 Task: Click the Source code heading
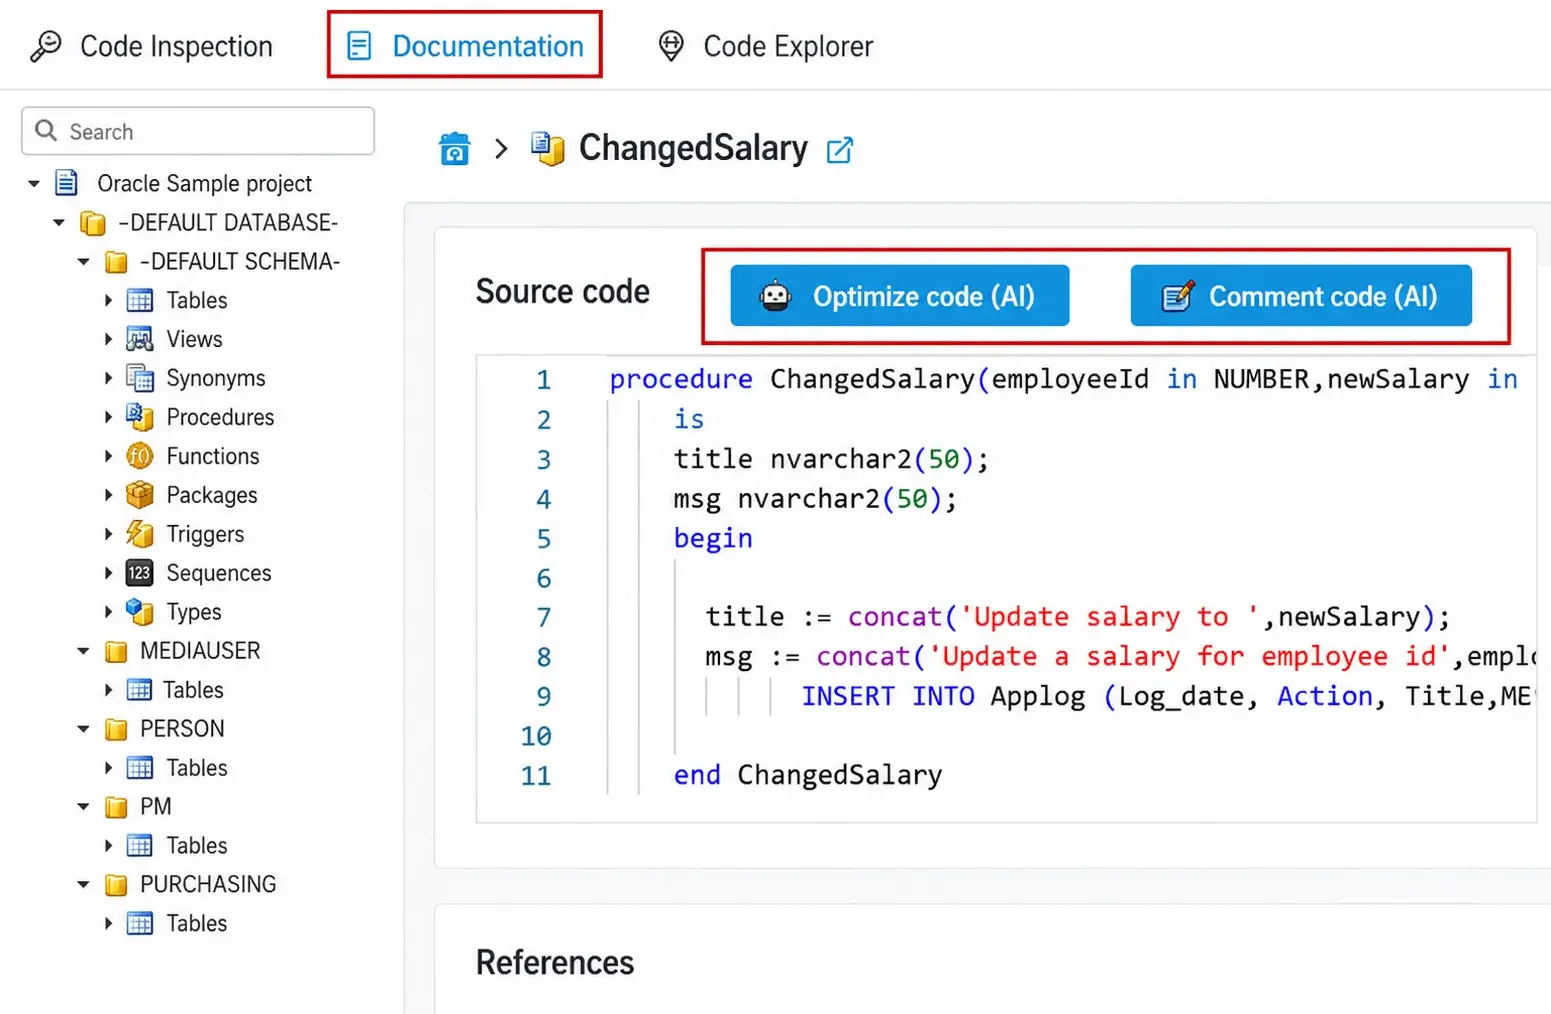click(563, 292)
